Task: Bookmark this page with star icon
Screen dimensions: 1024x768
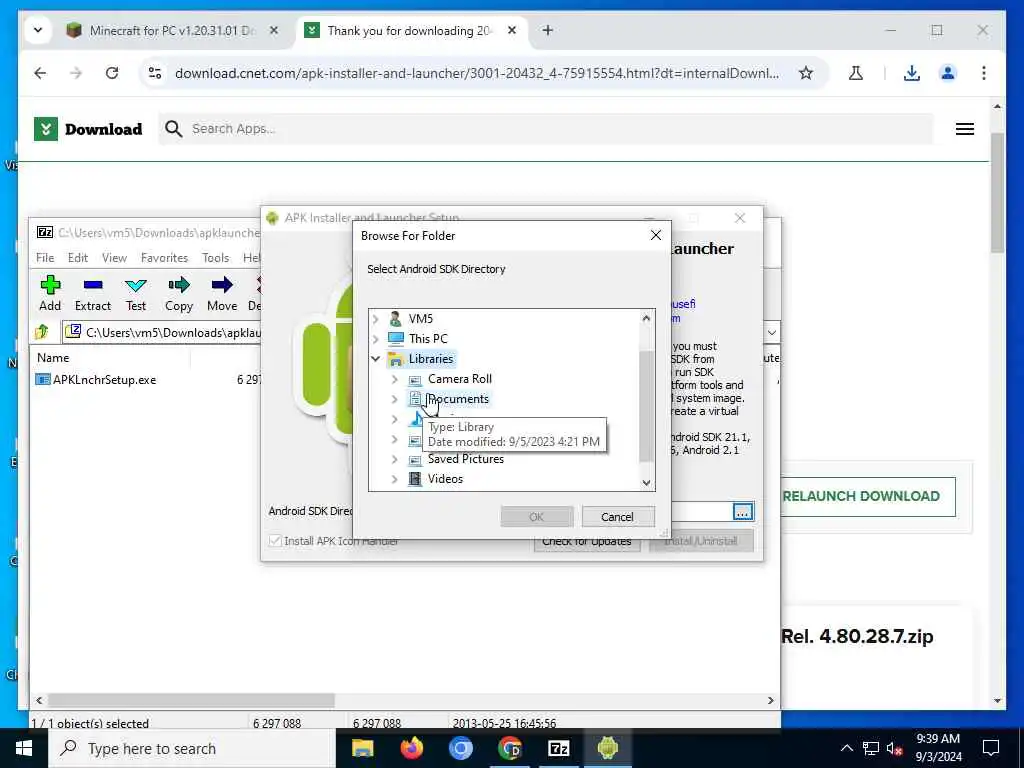Action: click(x=806, y=73)
